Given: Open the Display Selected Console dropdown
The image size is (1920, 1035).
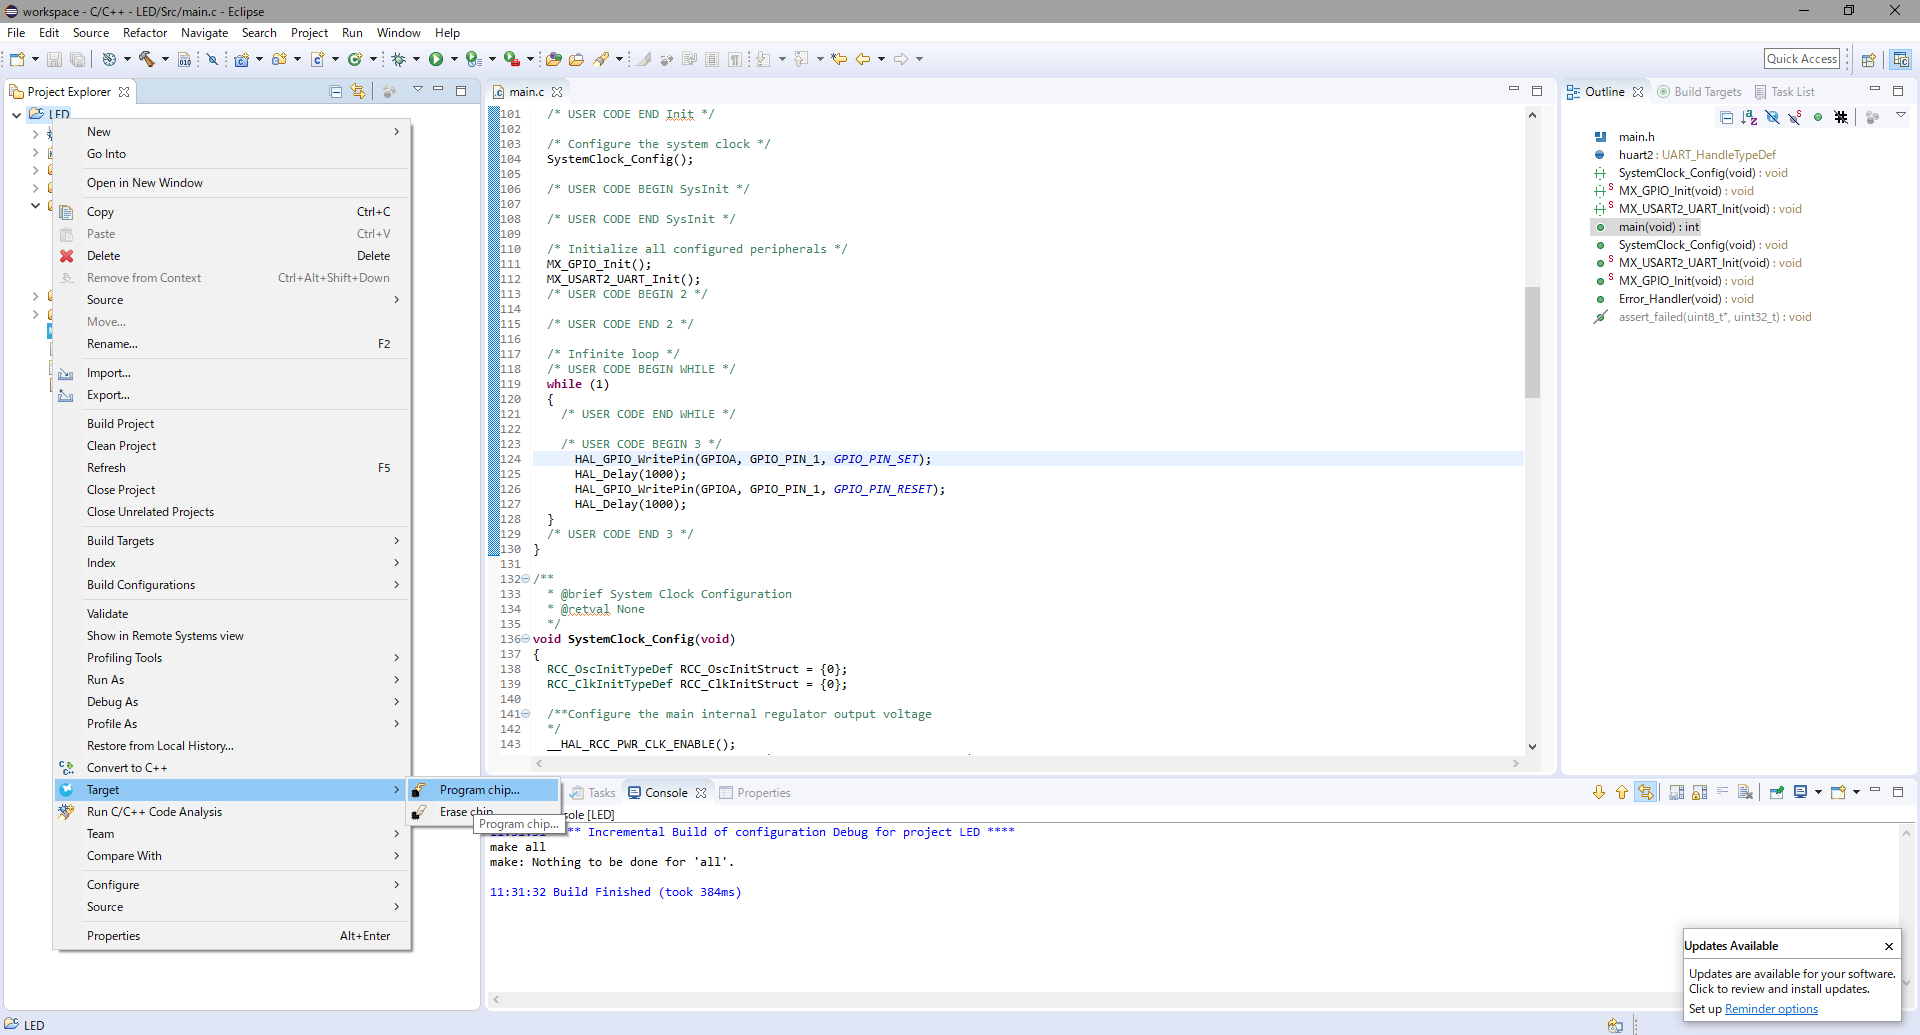Looking at the screenshot, I should [x=1819, y=791].
